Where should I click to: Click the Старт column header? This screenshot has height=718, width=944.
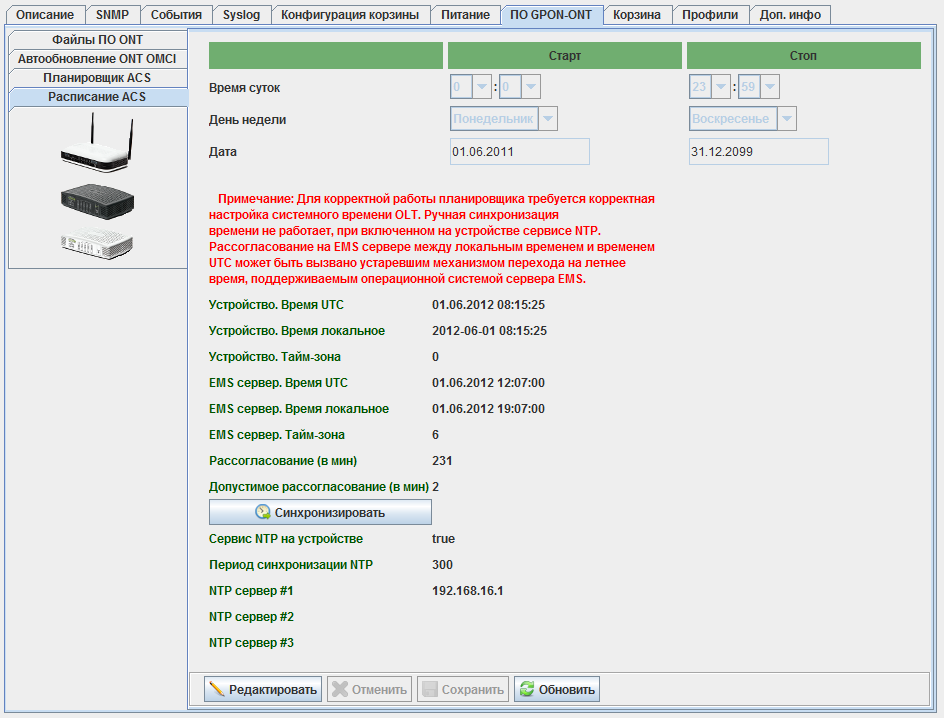point(565,55)
